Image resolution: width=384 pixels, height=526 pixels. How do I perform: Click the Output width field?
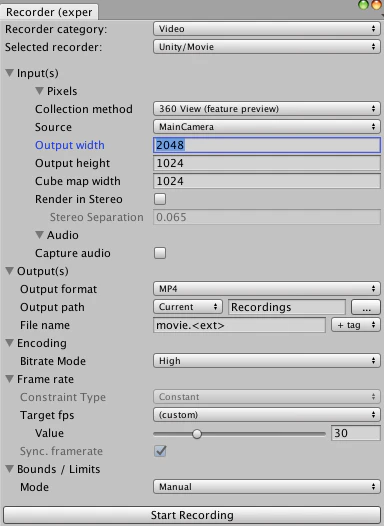(x=267, y=145)
